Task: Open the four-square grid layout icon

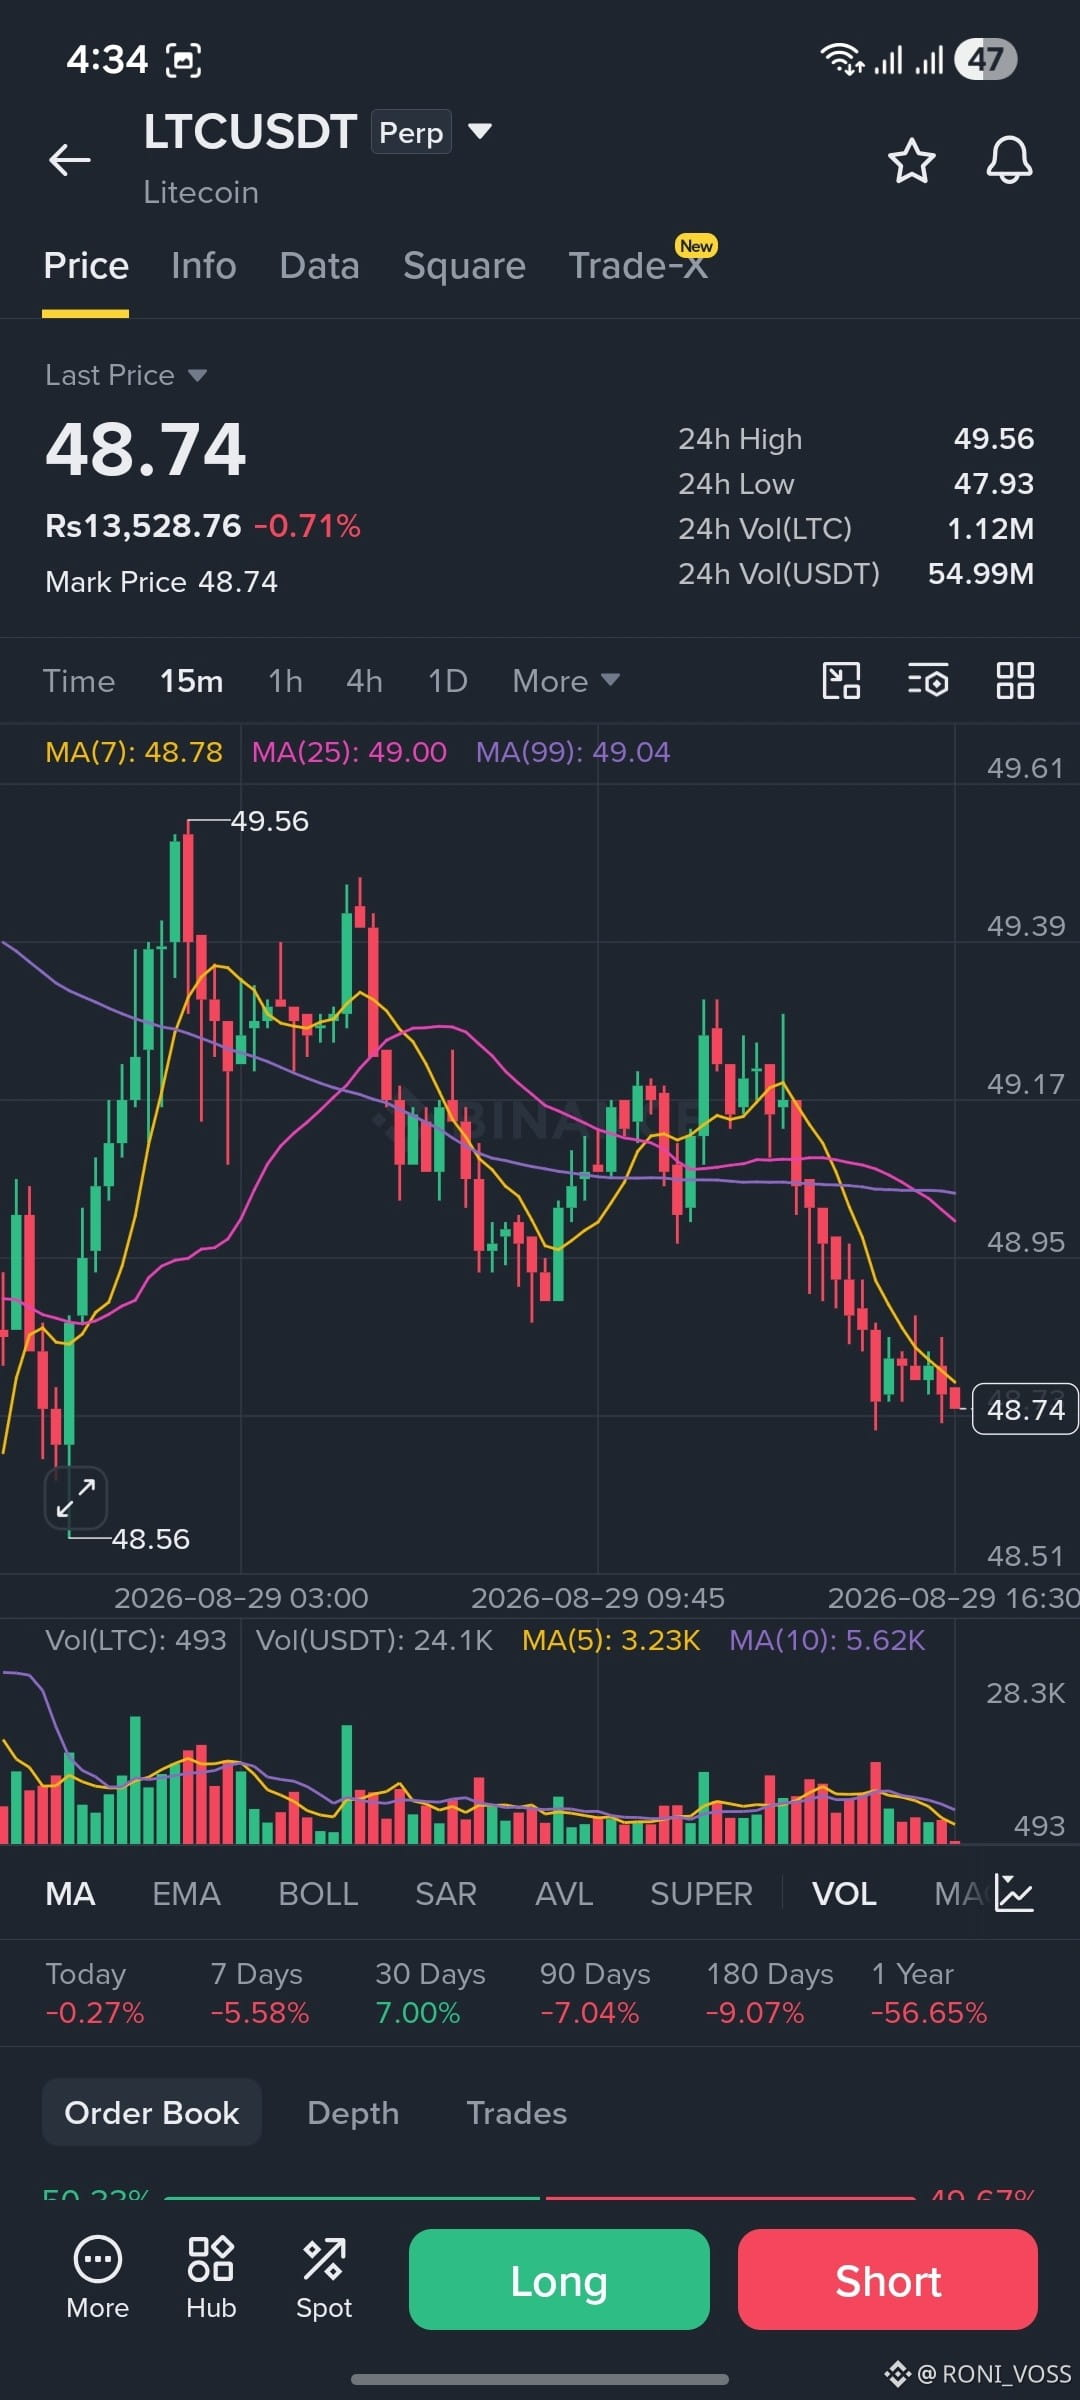Action: [1015, 681]
